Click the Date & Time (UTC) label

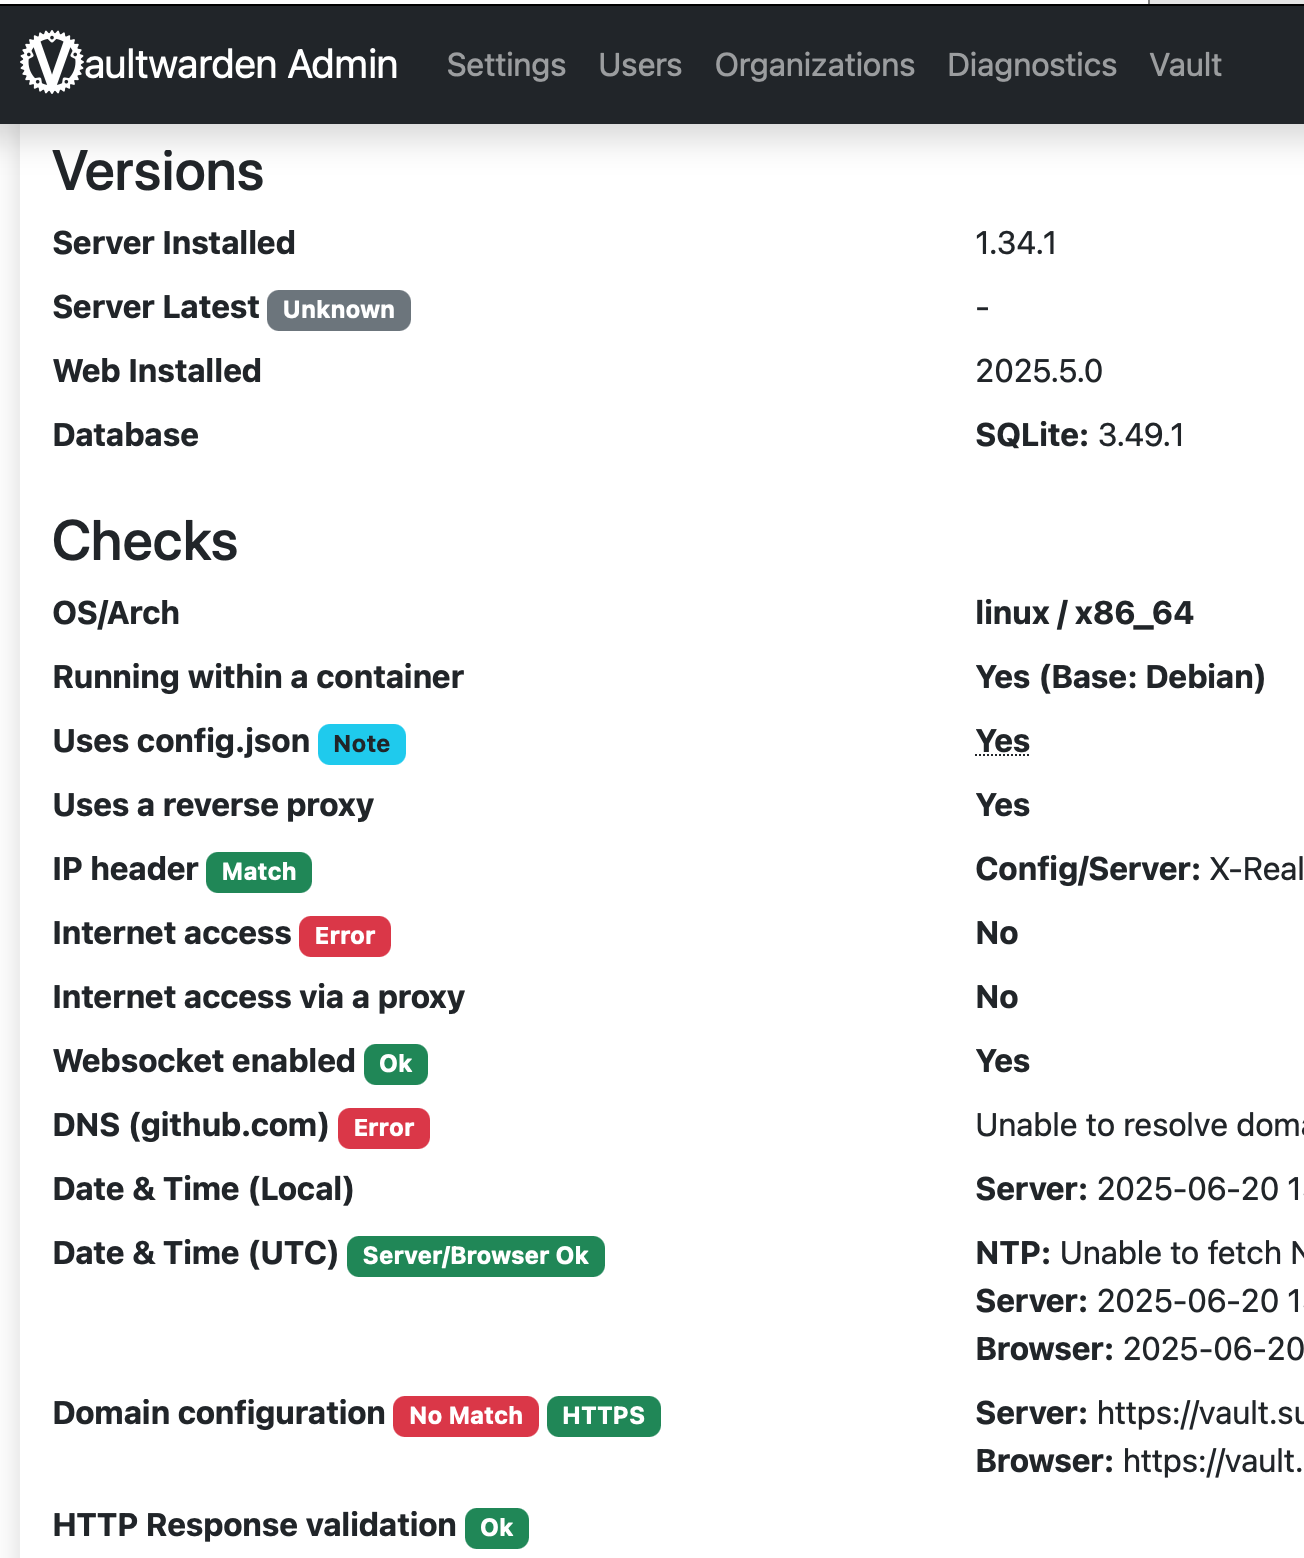pos(196,1253)
